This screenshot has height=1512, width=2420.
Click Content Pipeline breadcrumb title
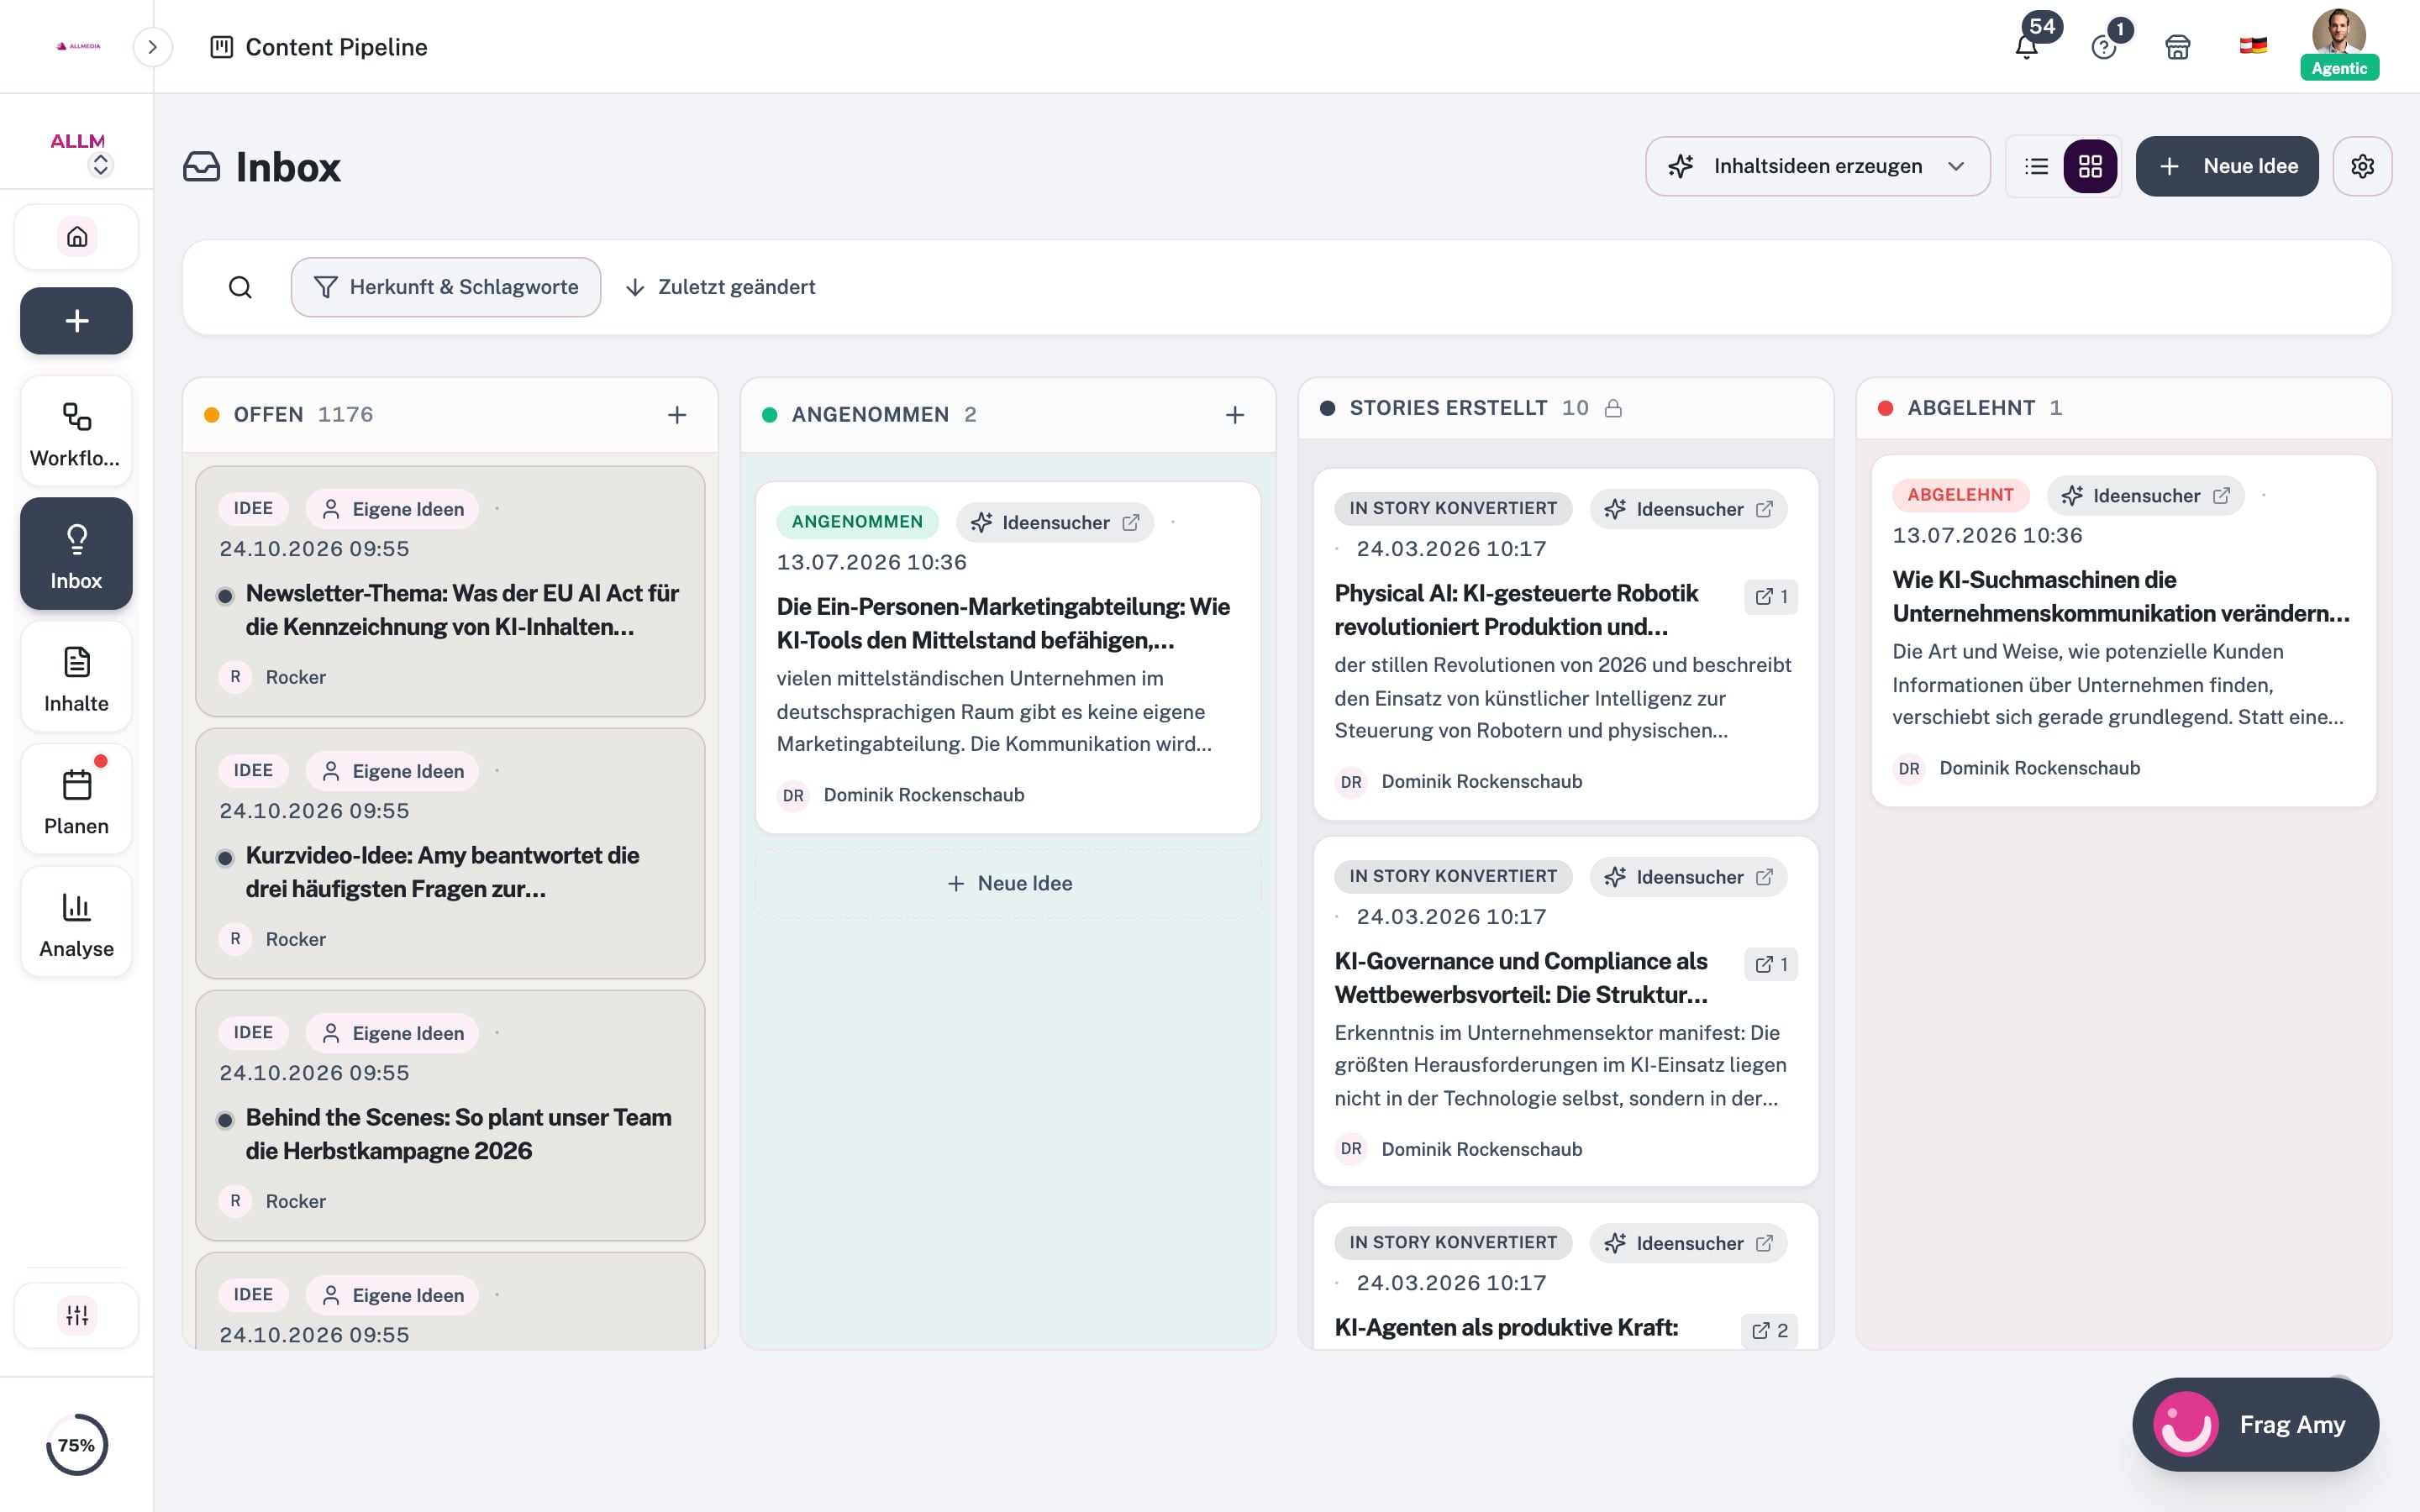(336, 47)
